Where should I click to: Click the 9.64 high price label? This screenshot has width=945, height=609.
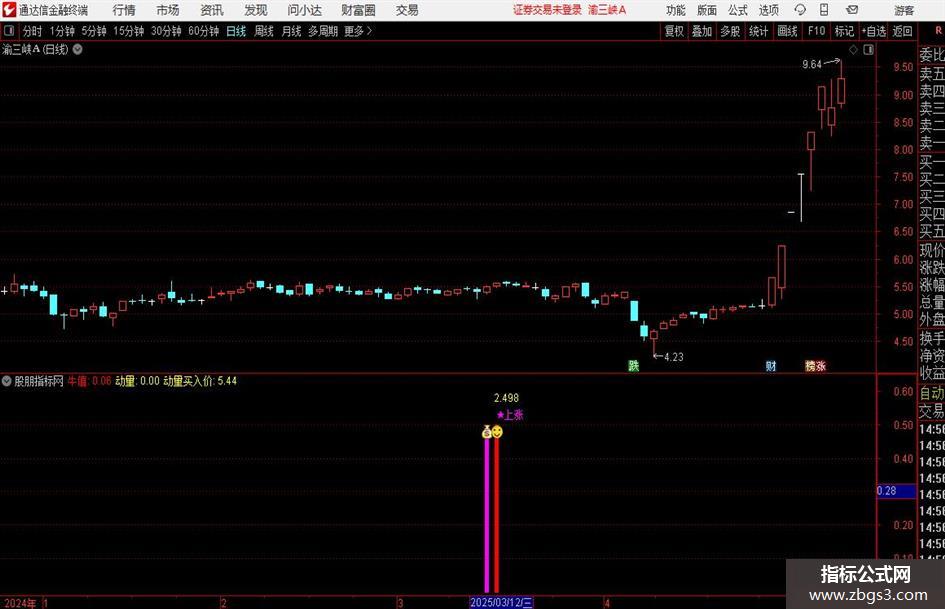(x=812, y=64)
